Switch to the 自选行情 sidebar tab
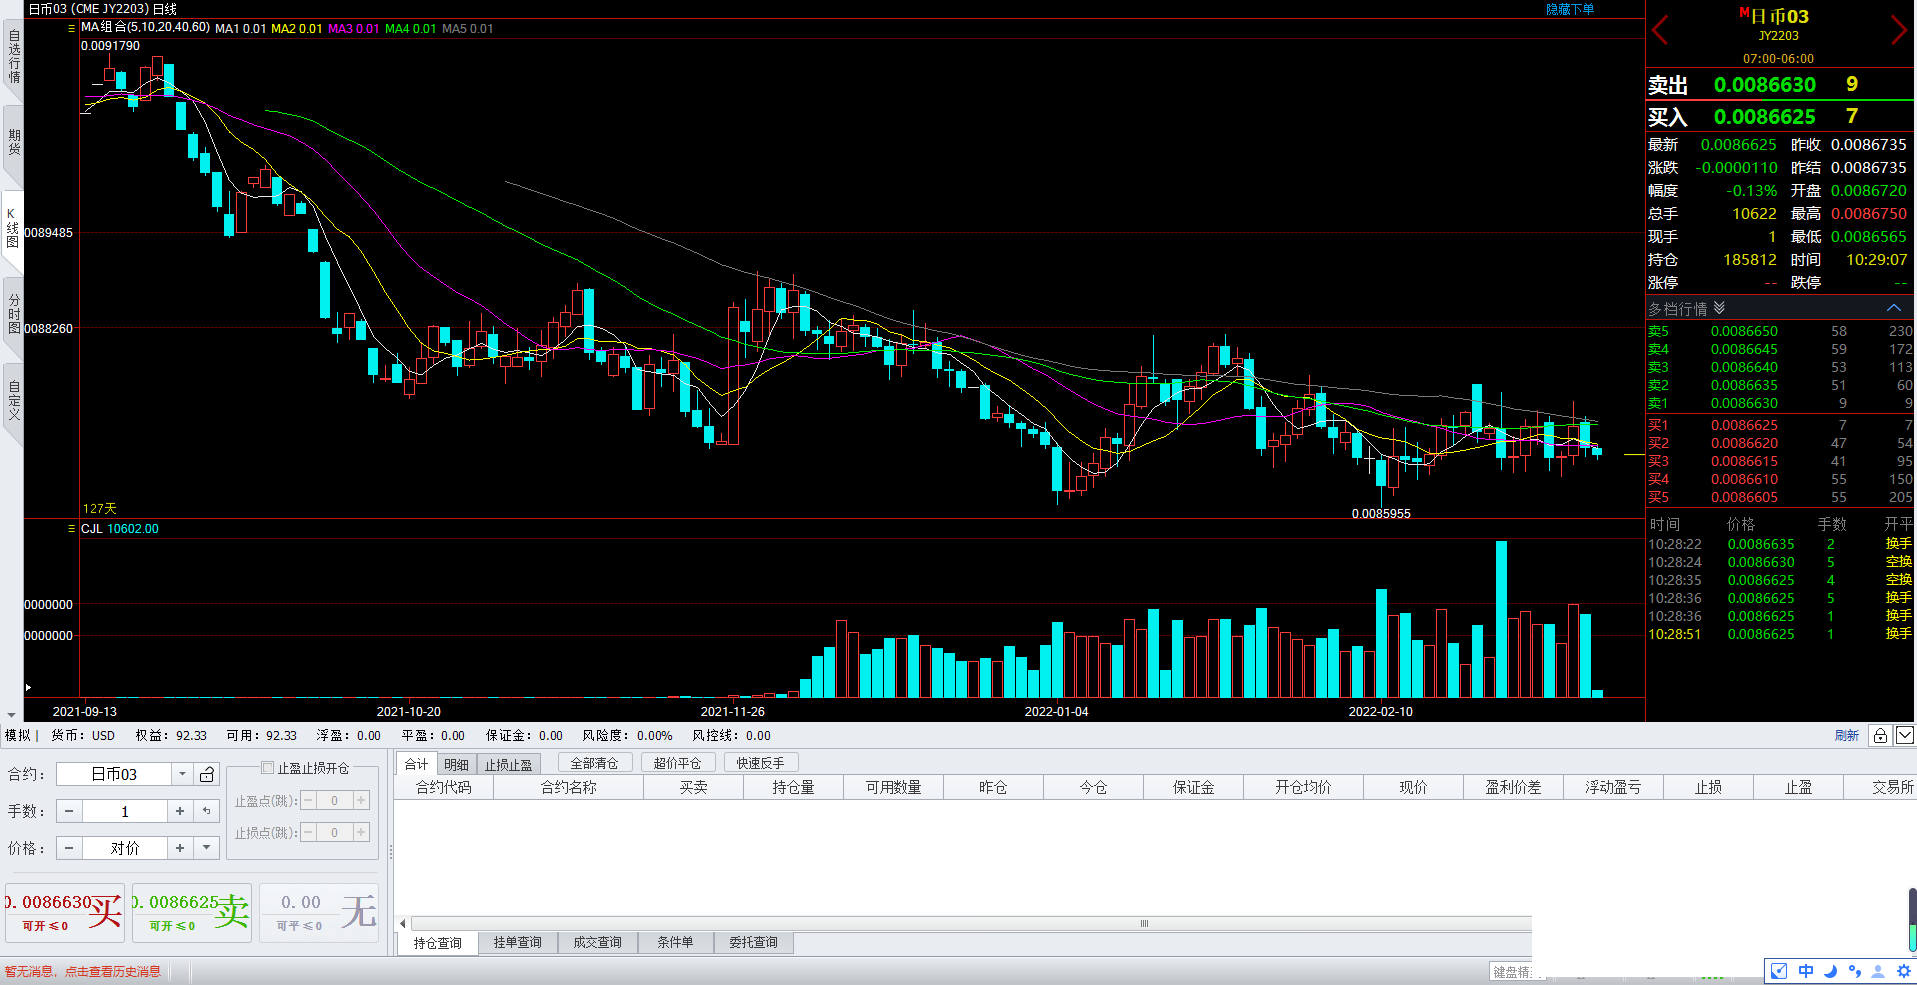This screenshot has height=985, width=1917. (x=13, y=57)
